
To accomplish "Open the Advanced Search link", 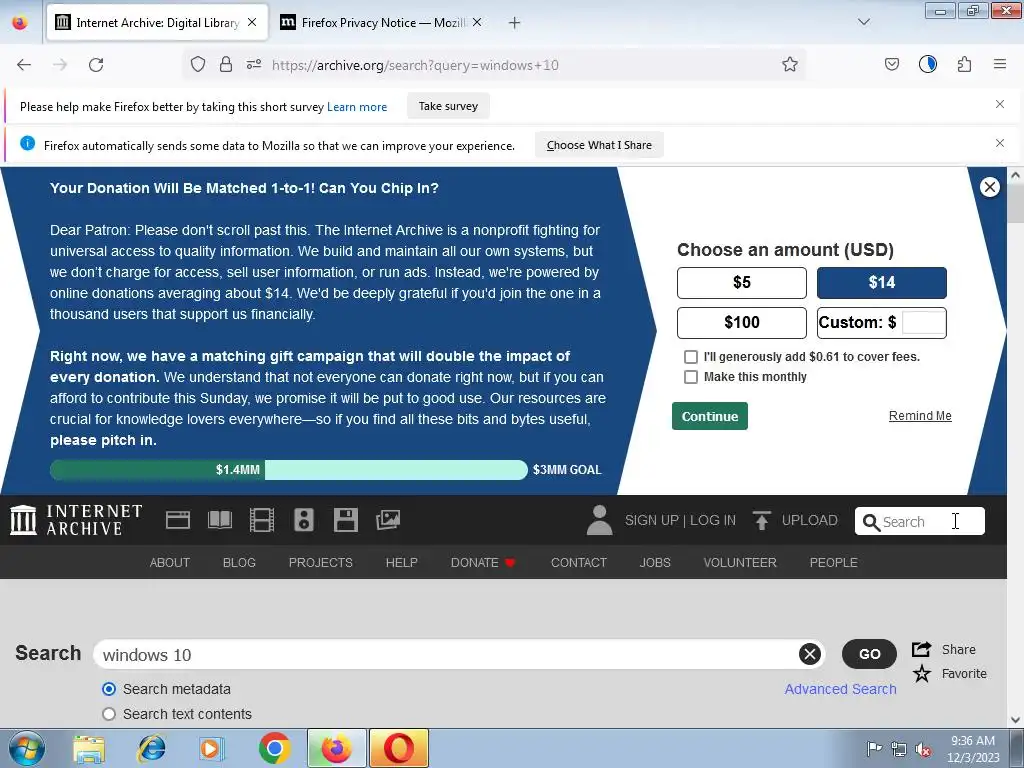I will click(x=840, y=689).
